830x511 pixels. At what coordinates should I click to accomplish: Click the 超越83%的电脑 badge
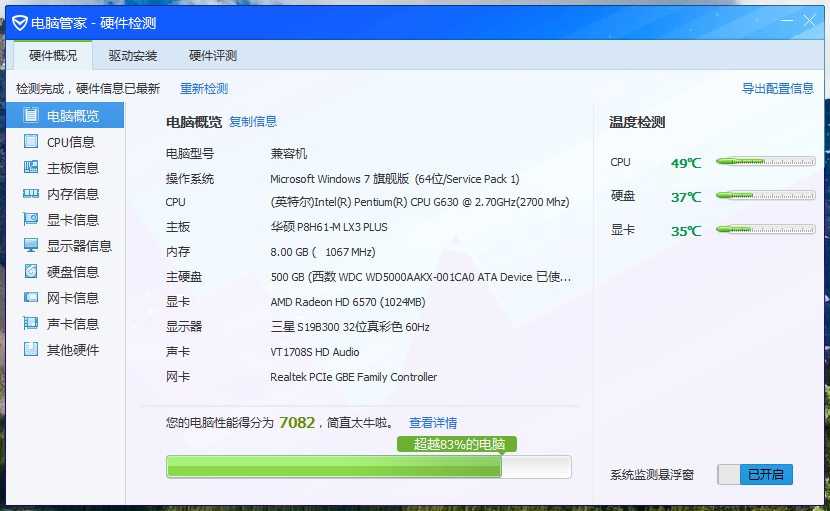457,444
